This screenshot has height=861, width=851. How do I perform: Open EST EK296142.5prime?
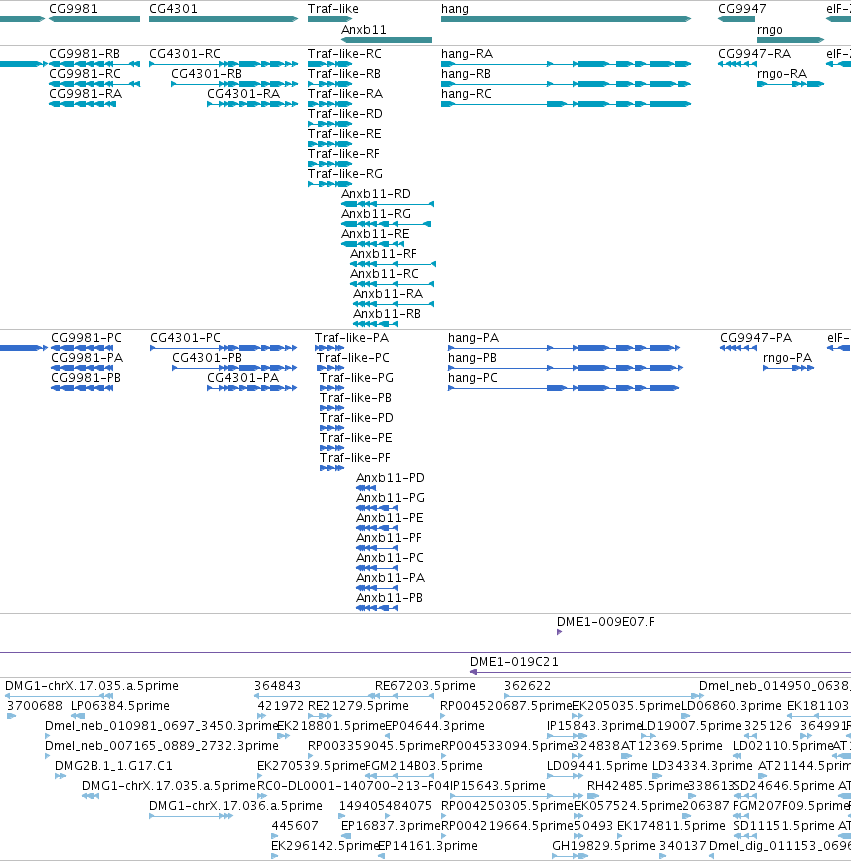(325, 846)
